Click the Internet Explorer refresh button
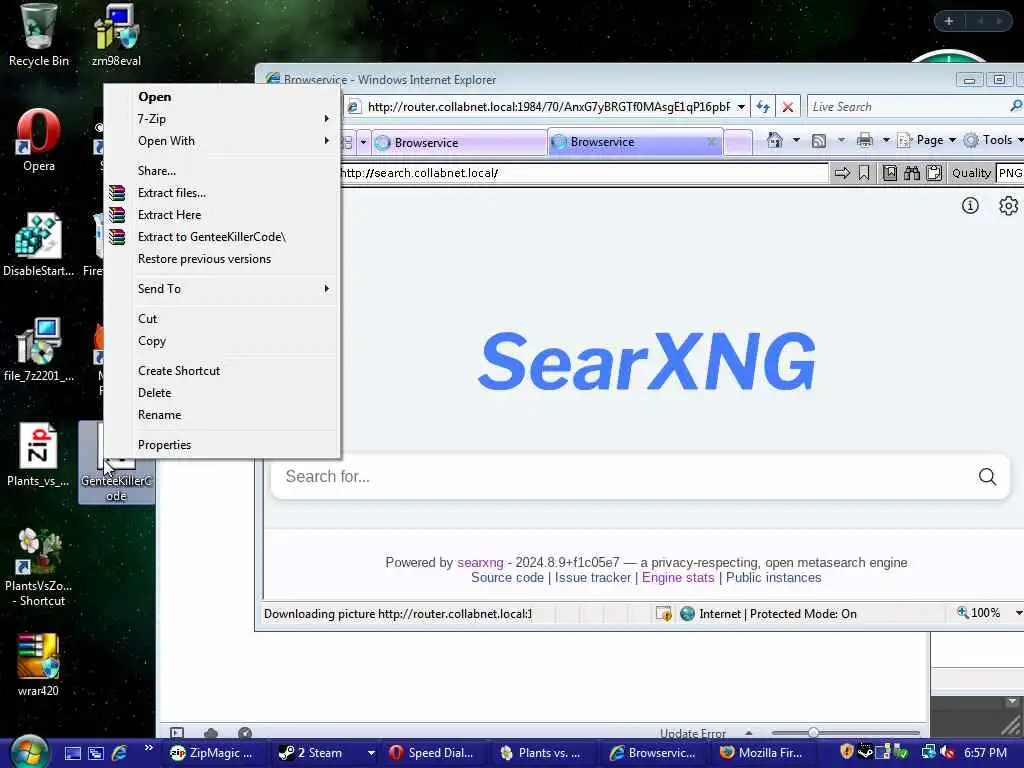 point(763,106)
